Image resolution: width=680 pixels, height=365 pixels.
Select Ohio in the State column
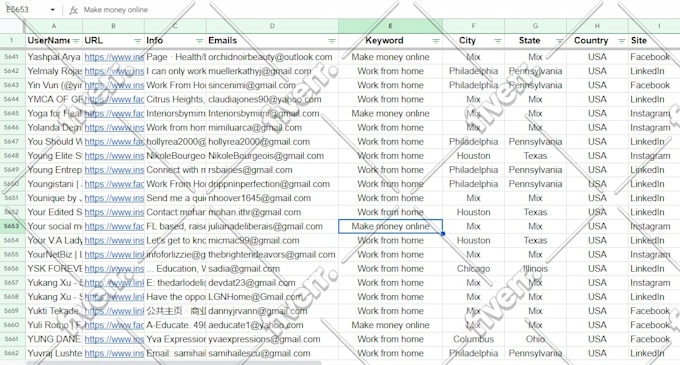535,339
